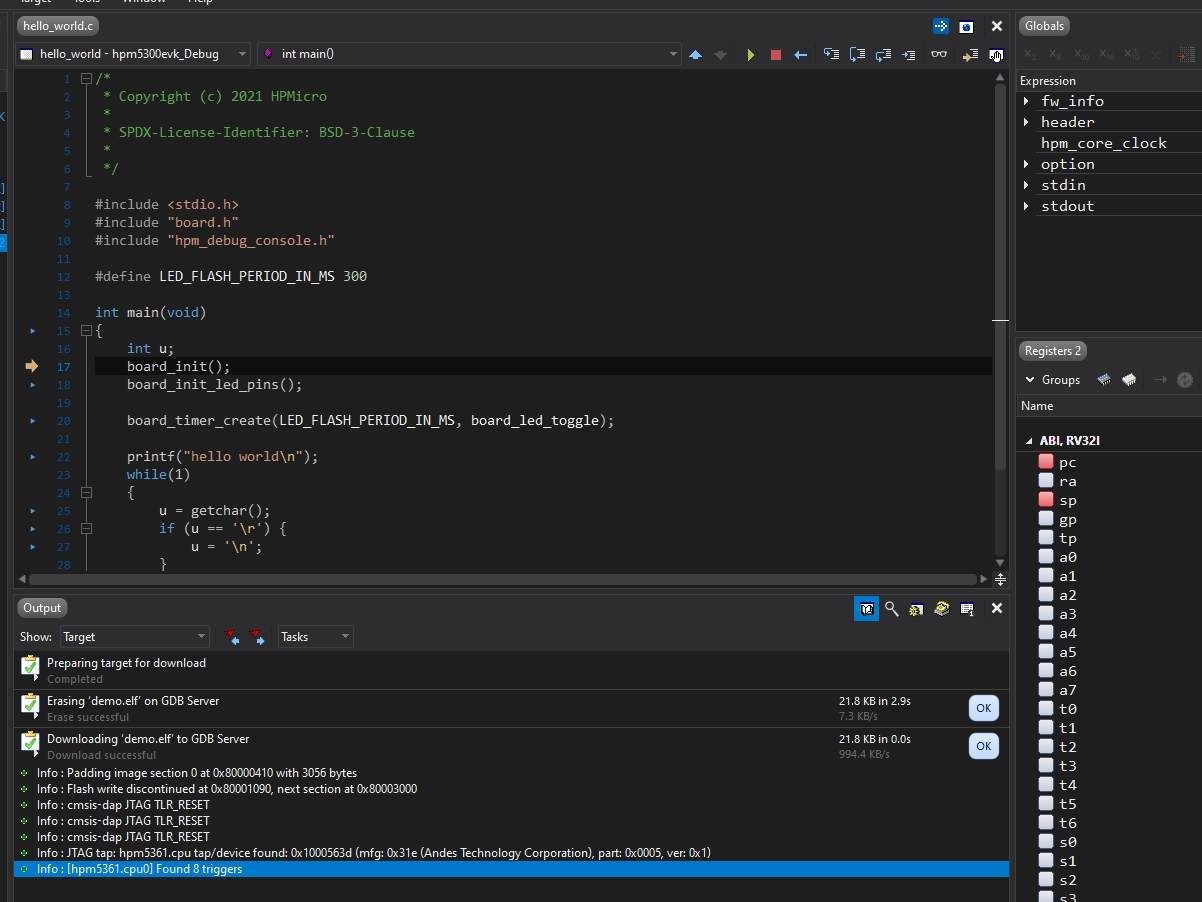Expand the fw_info global expression
This screenshot has height=902, width=1202.
[1026, 101]
